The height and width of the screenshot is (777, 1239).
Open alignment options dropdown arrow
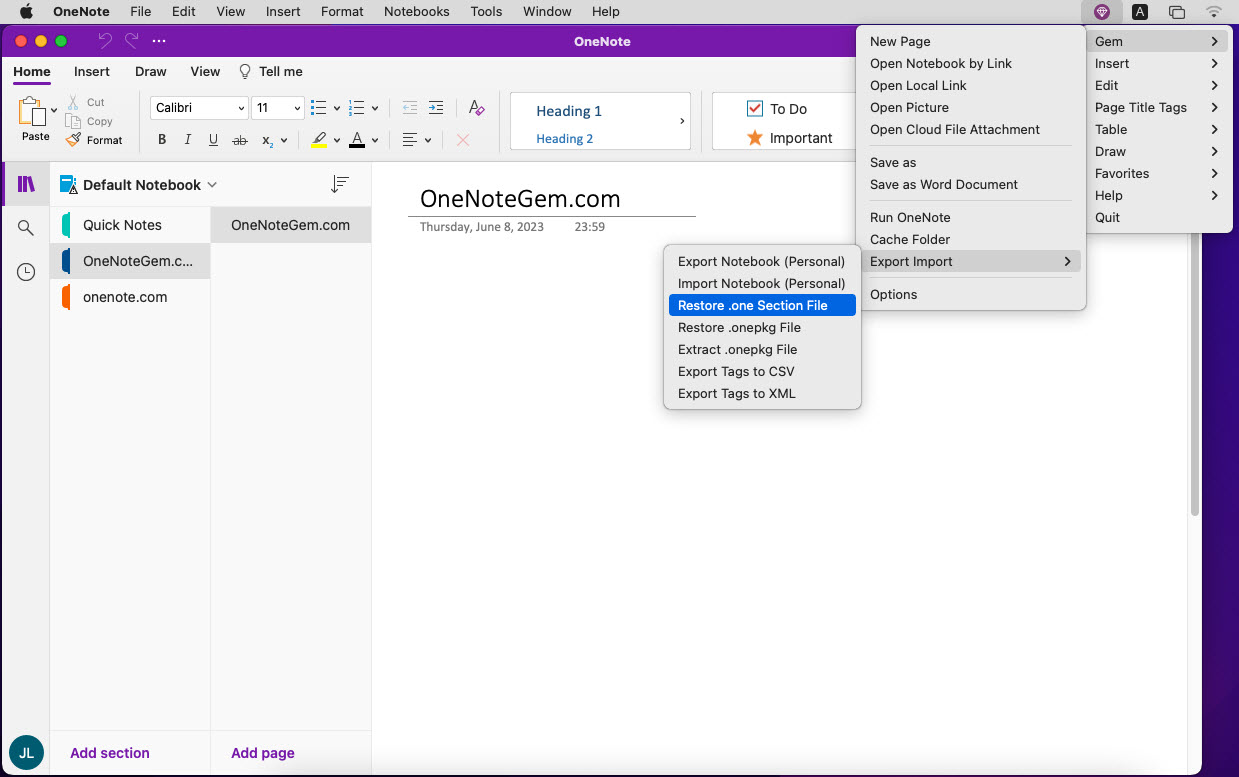pos(428,140)
